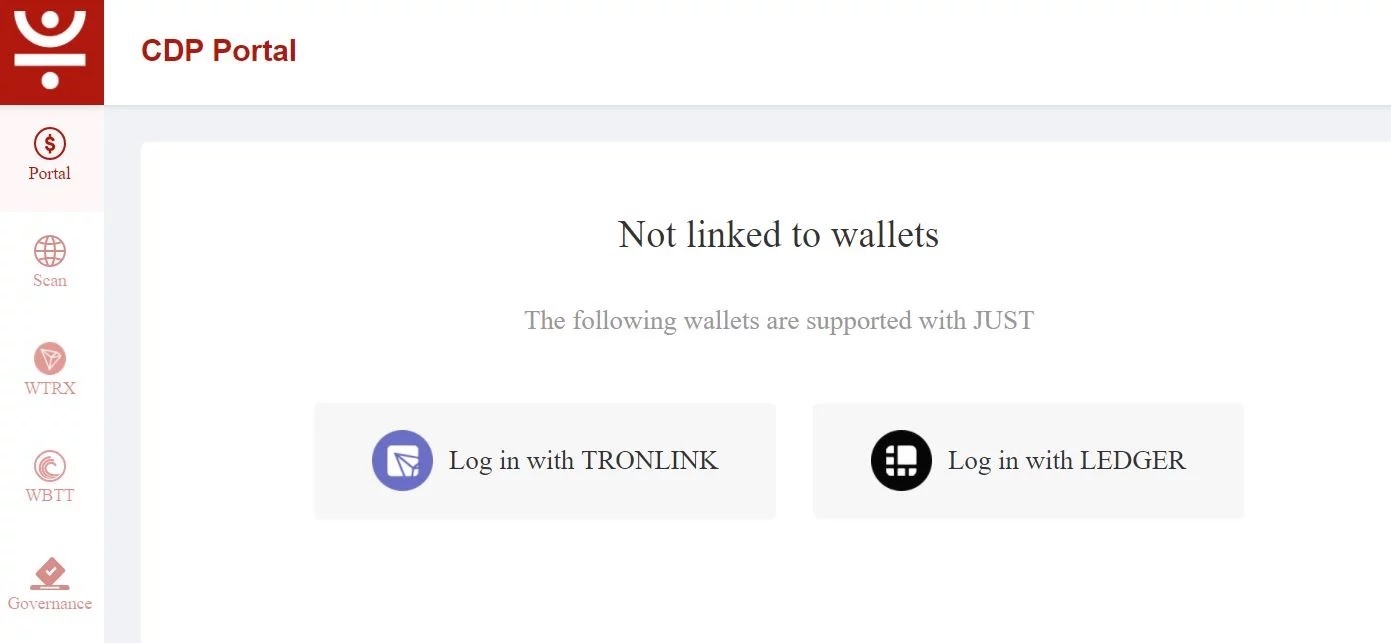Click the gray LEDGER login card background
Image resolution: width=1391 pixels, height=643 pixels.
point(1028,460)
